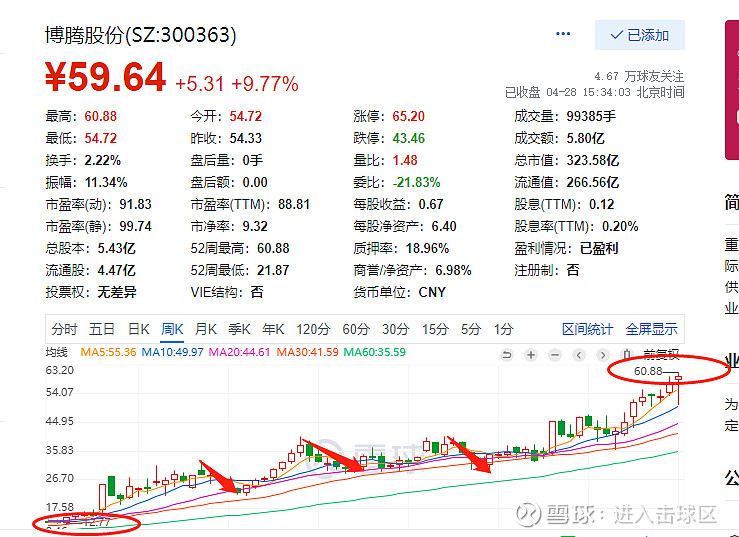Screen dimensions: 739x537
Task: Switch to the 1分 chart tab
Action: [x=503, y=329]
